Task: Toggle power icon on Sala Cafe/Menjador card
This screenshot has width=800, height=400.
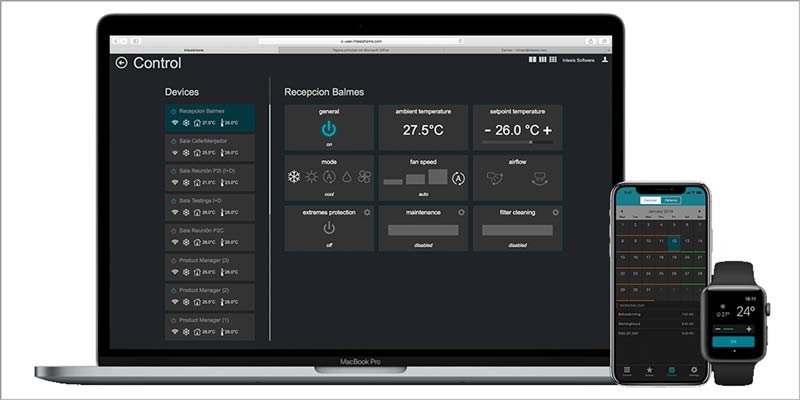Action: (x=173, y=141)
